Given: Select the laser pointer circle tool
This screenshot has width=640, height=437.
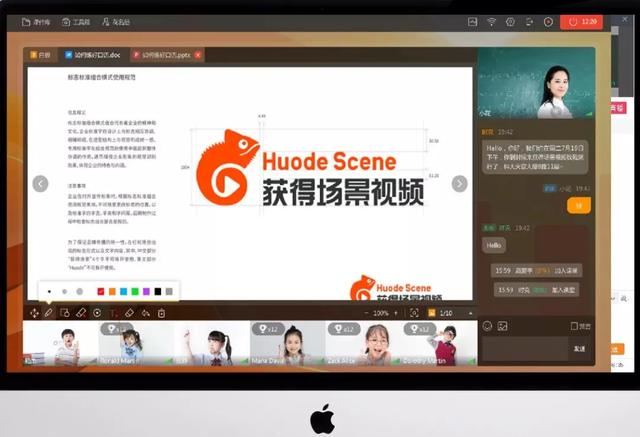Looking at the screenshot, I should 97,313.
